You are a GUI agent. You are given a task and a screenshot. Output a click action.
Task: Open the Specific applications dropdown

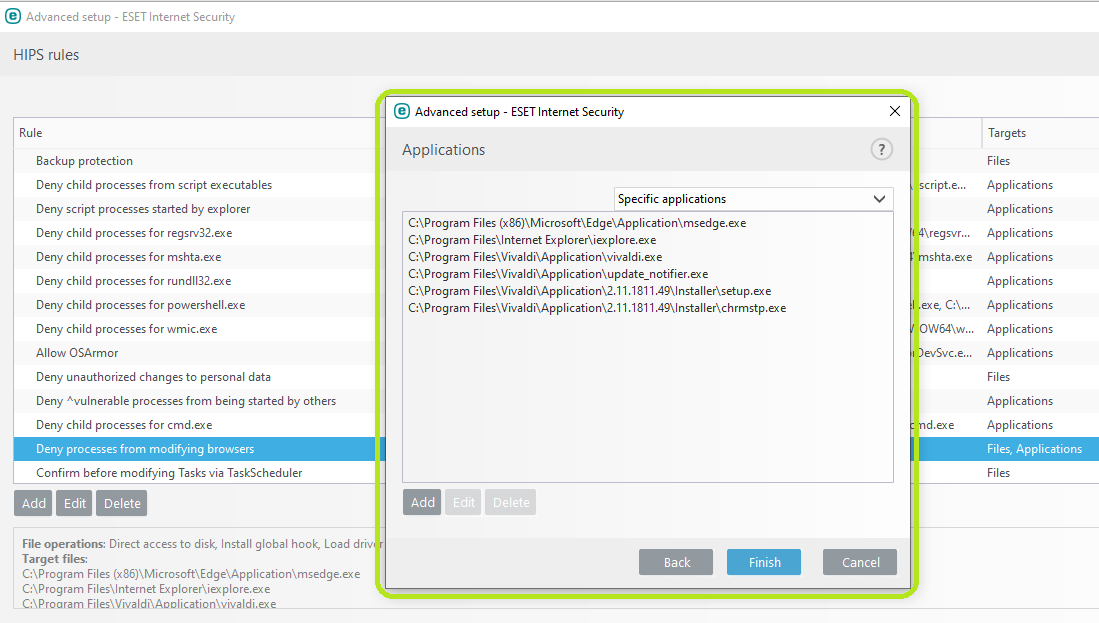753,199
